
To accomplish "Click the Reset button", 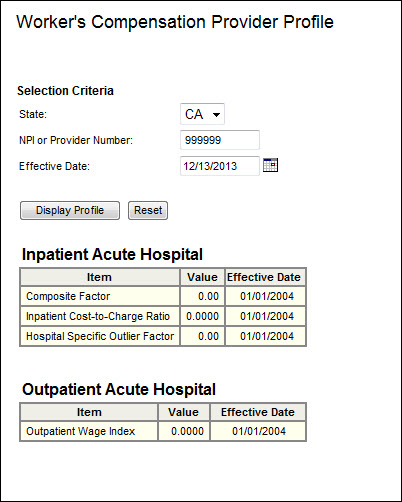I will [x=148, y=210].
